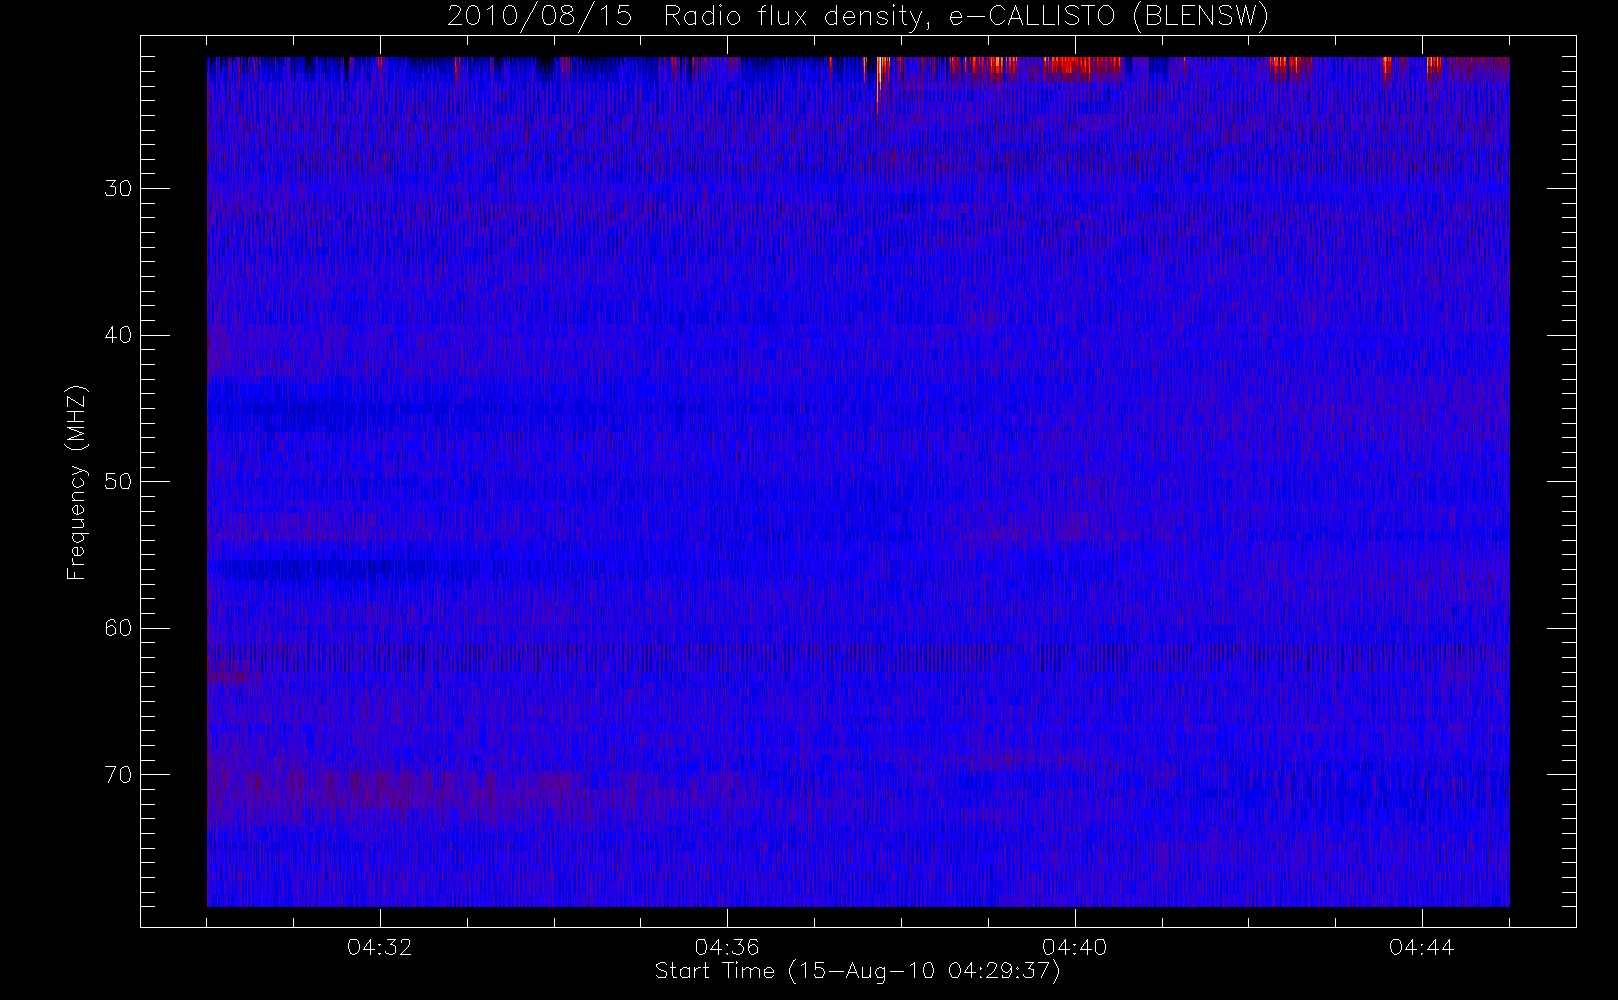This screenshot has height=1000, width=1618.
Task: Click the 70 MHz frequency tick label
Action: (x=118, y=775)
